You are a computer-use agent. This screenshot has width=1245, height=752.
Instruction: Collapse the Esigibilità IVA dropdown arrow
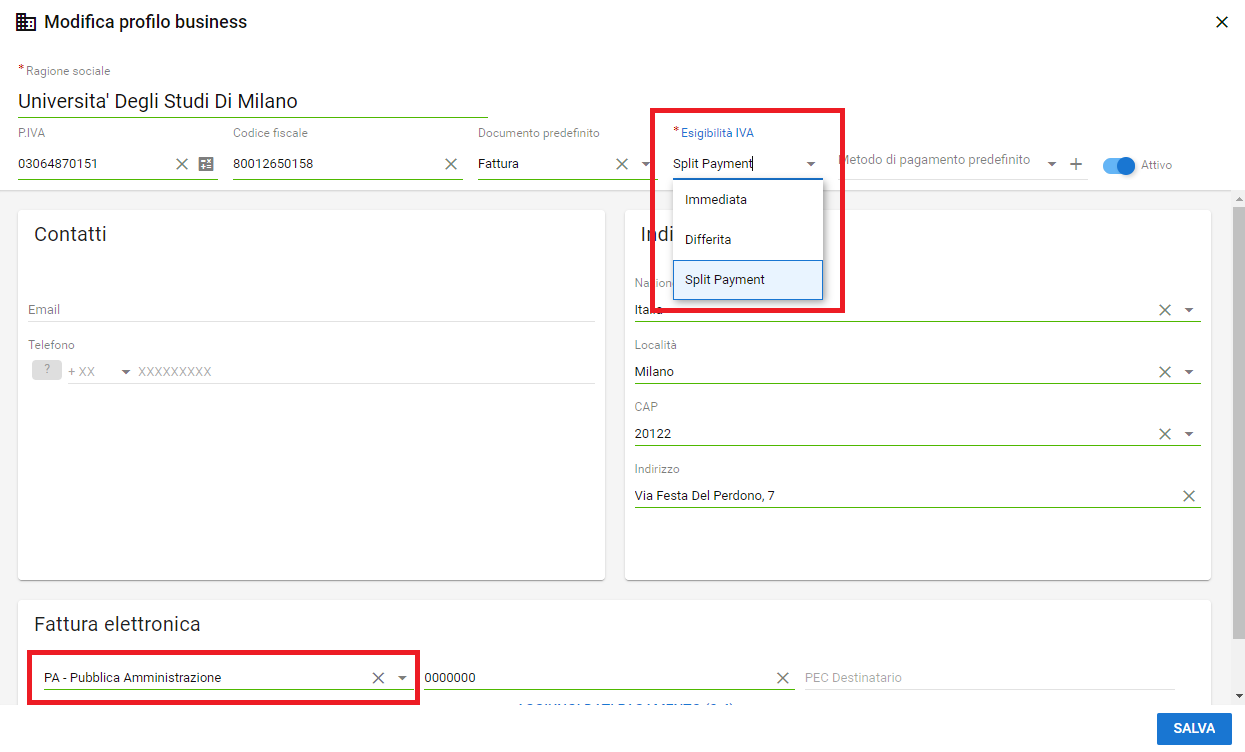(811, 164)
